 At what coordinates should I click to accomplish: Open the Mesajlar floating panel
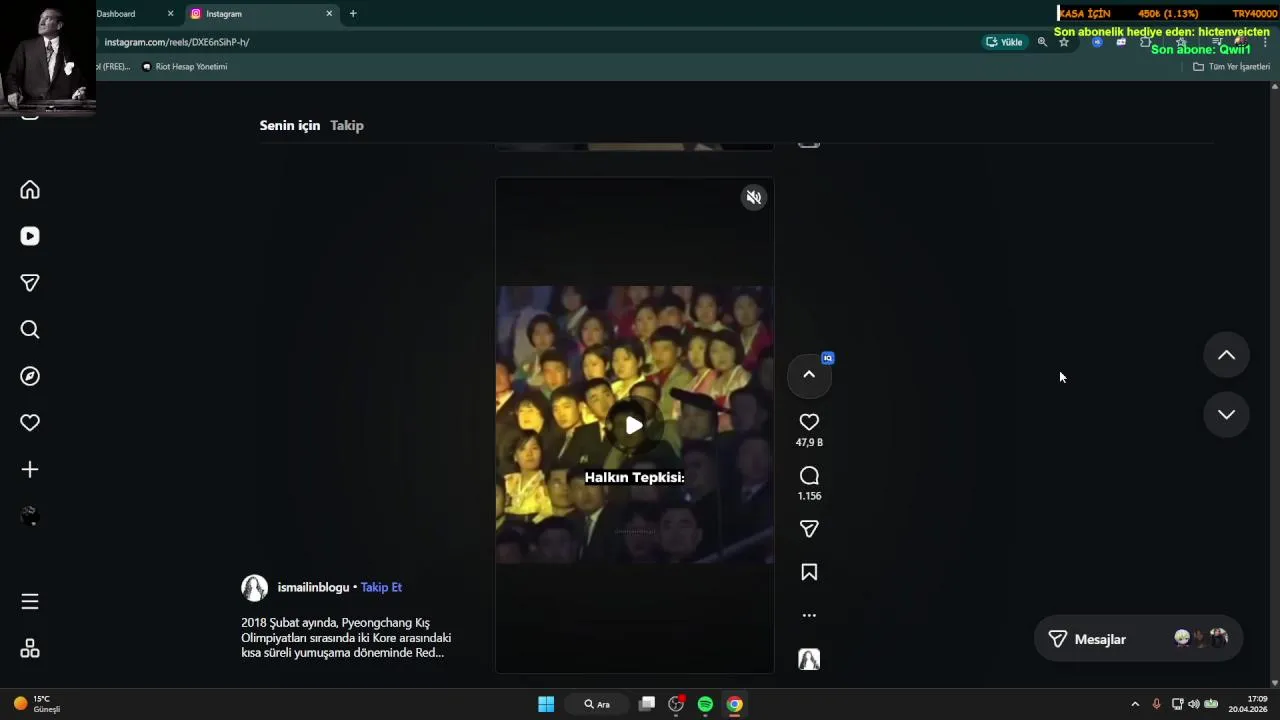tap(1138, 639)
